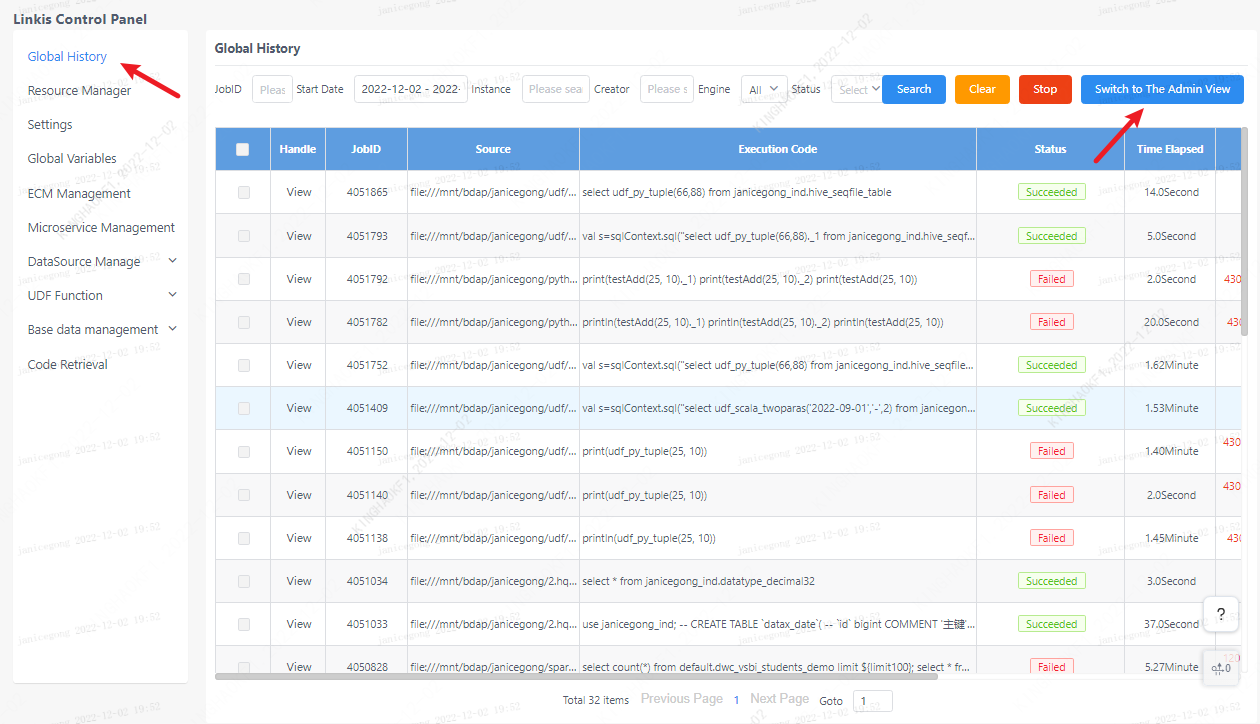The height and width of the screenshot is (724, 1260).
Task: Expand the DataSource Manage submenu
Action: (x=173, y=261)
